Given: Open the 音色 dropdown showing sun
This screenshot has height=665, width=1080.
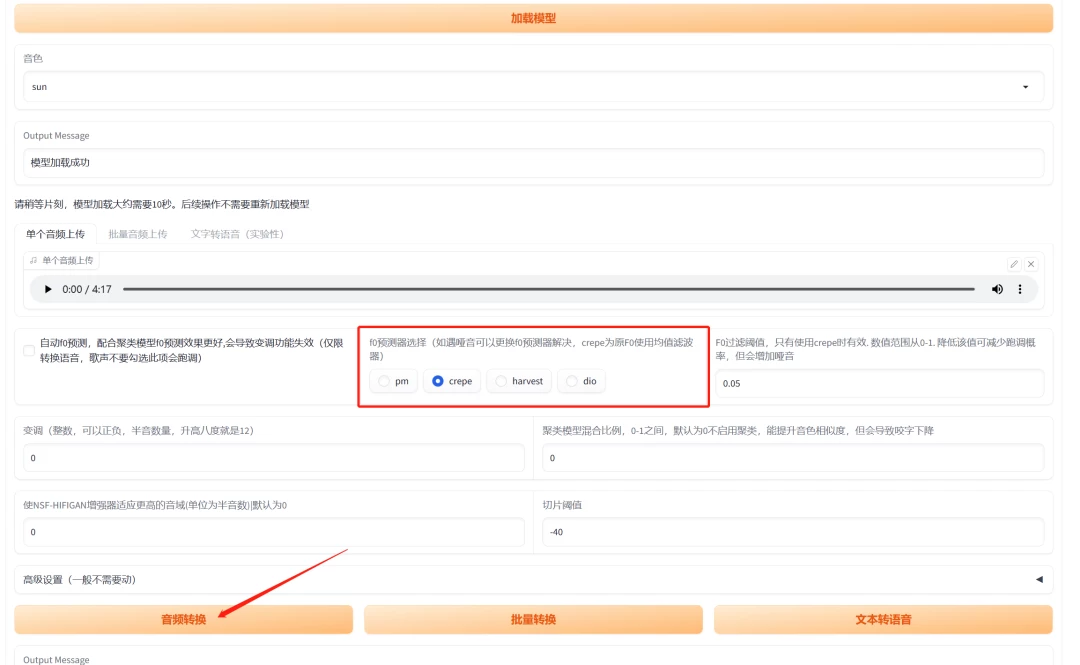Looking at the screenshot, I should pos(533,87).
